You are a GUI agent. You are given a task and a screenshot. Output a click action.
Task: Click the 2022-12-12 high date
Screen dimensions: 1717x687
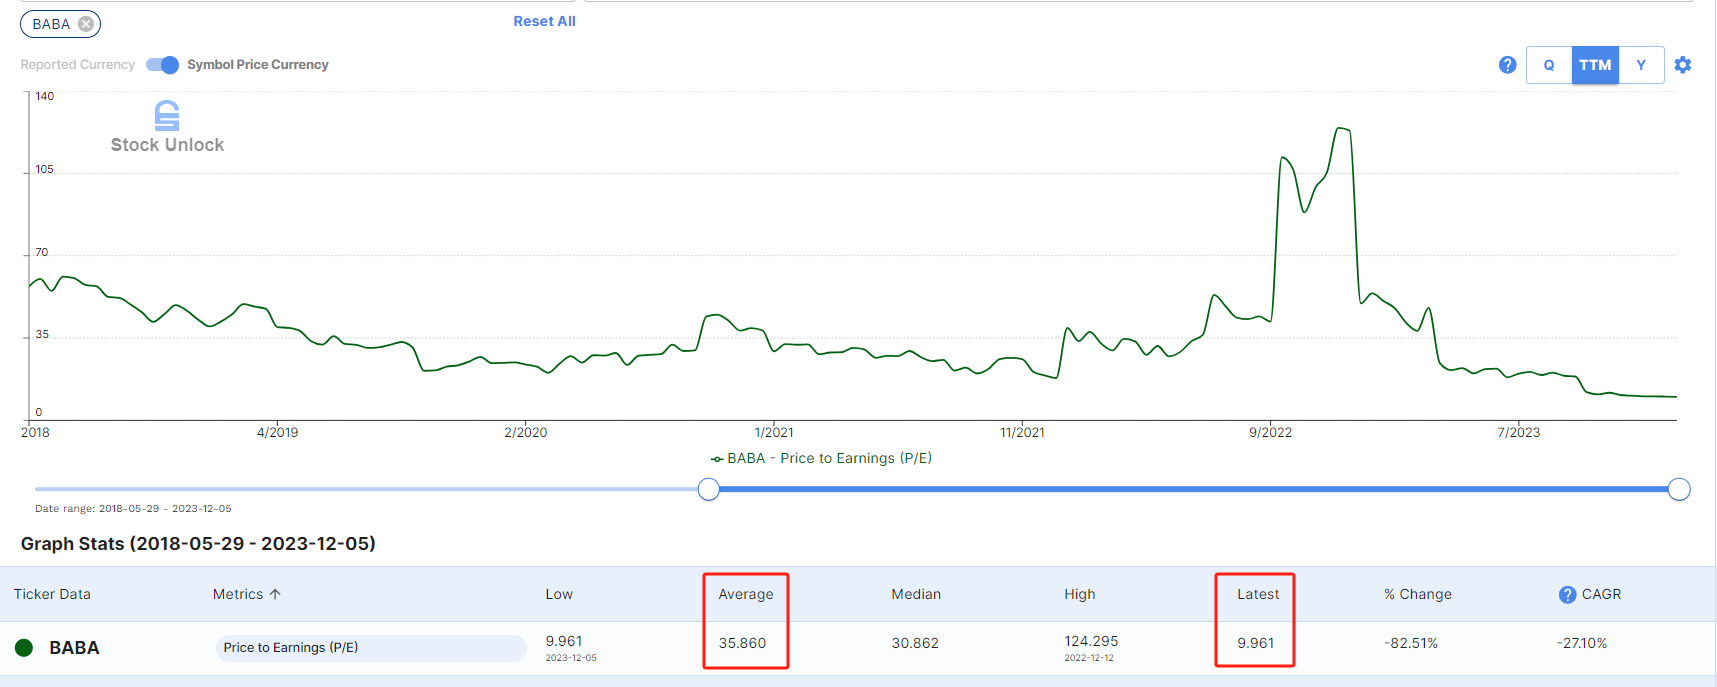(1089, 658)
